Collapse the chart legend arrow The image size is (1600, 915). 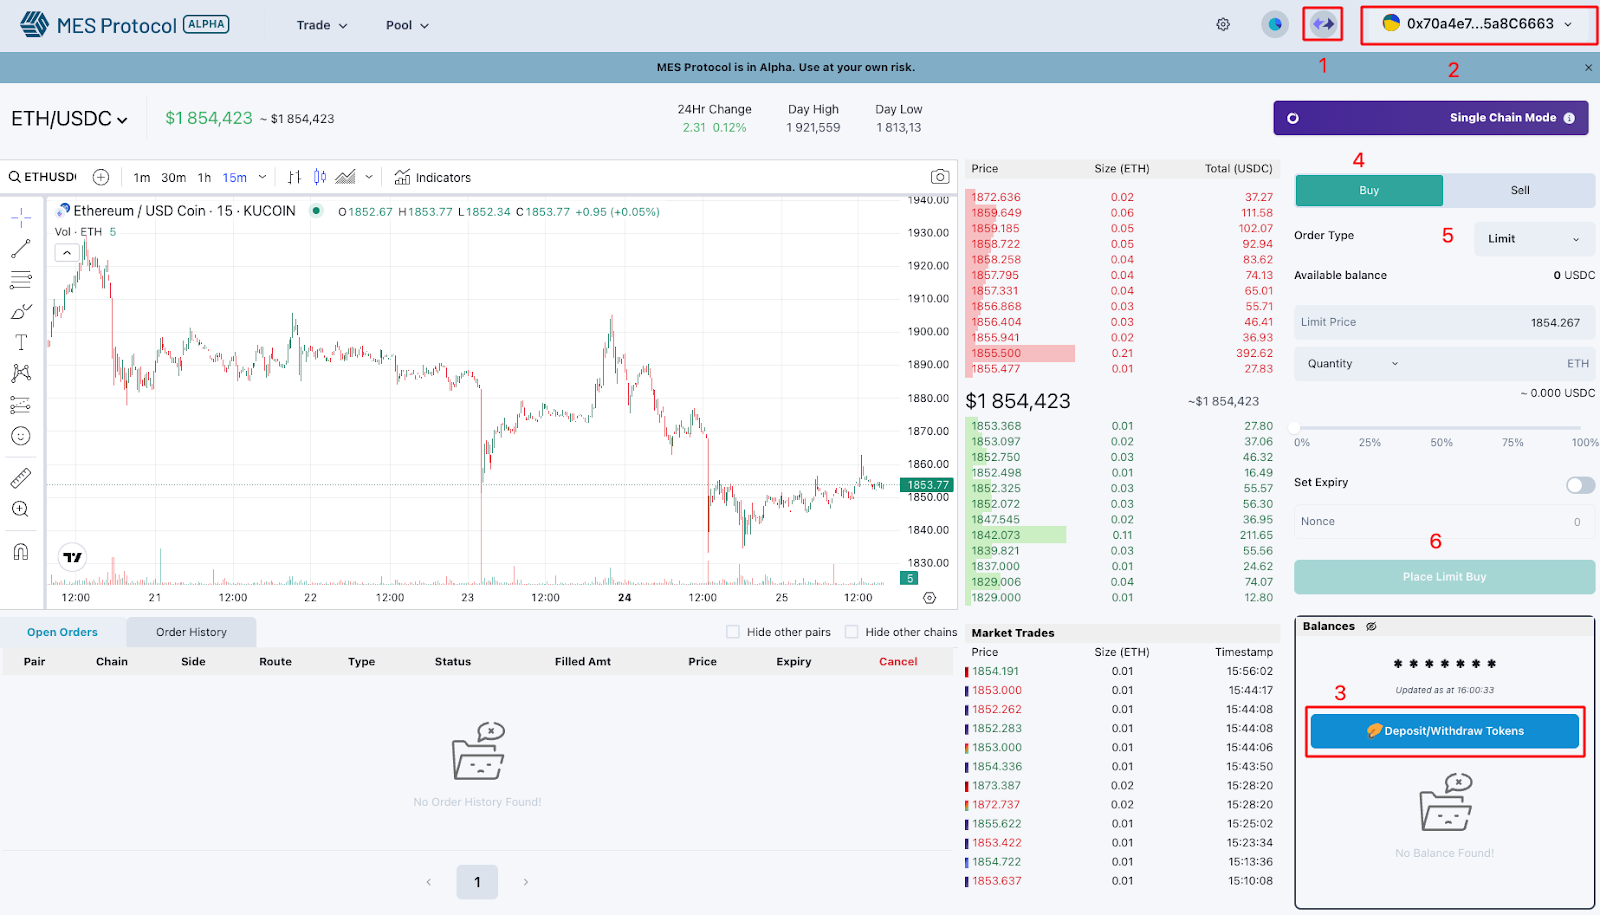(67, 253)
